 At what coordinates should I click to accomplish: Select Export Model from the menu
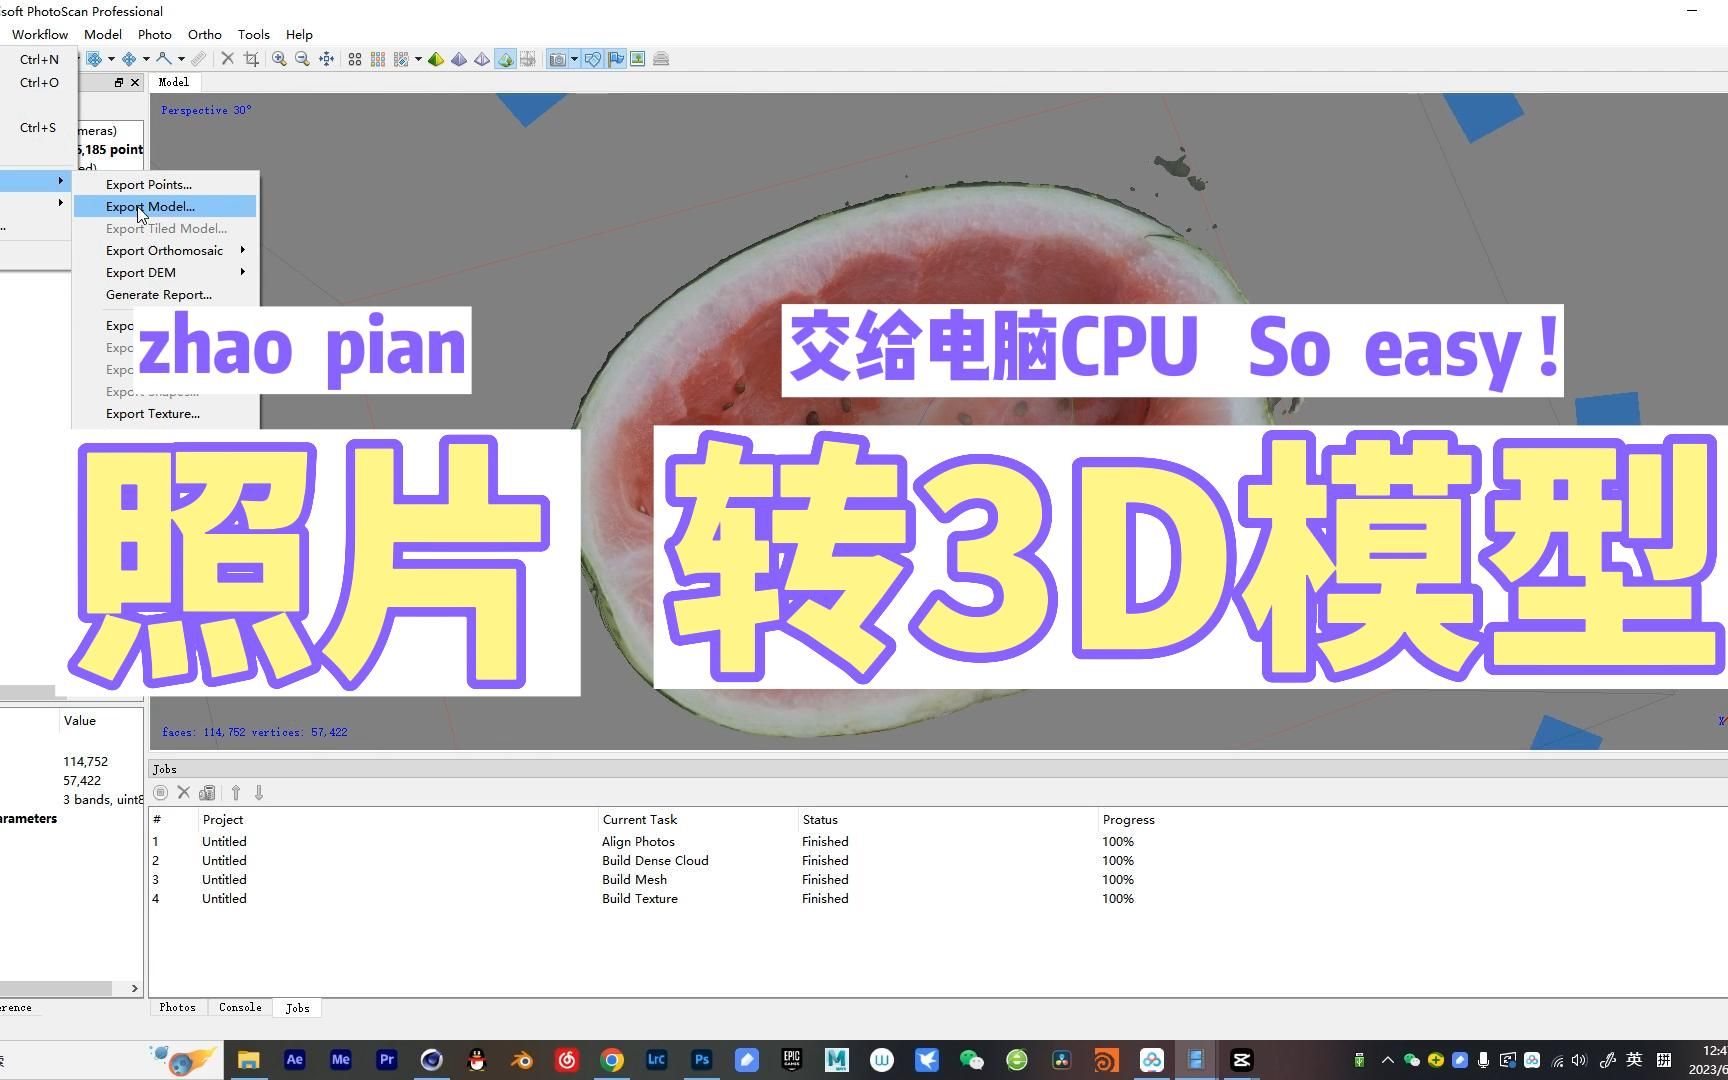click(x=150, y=206)
